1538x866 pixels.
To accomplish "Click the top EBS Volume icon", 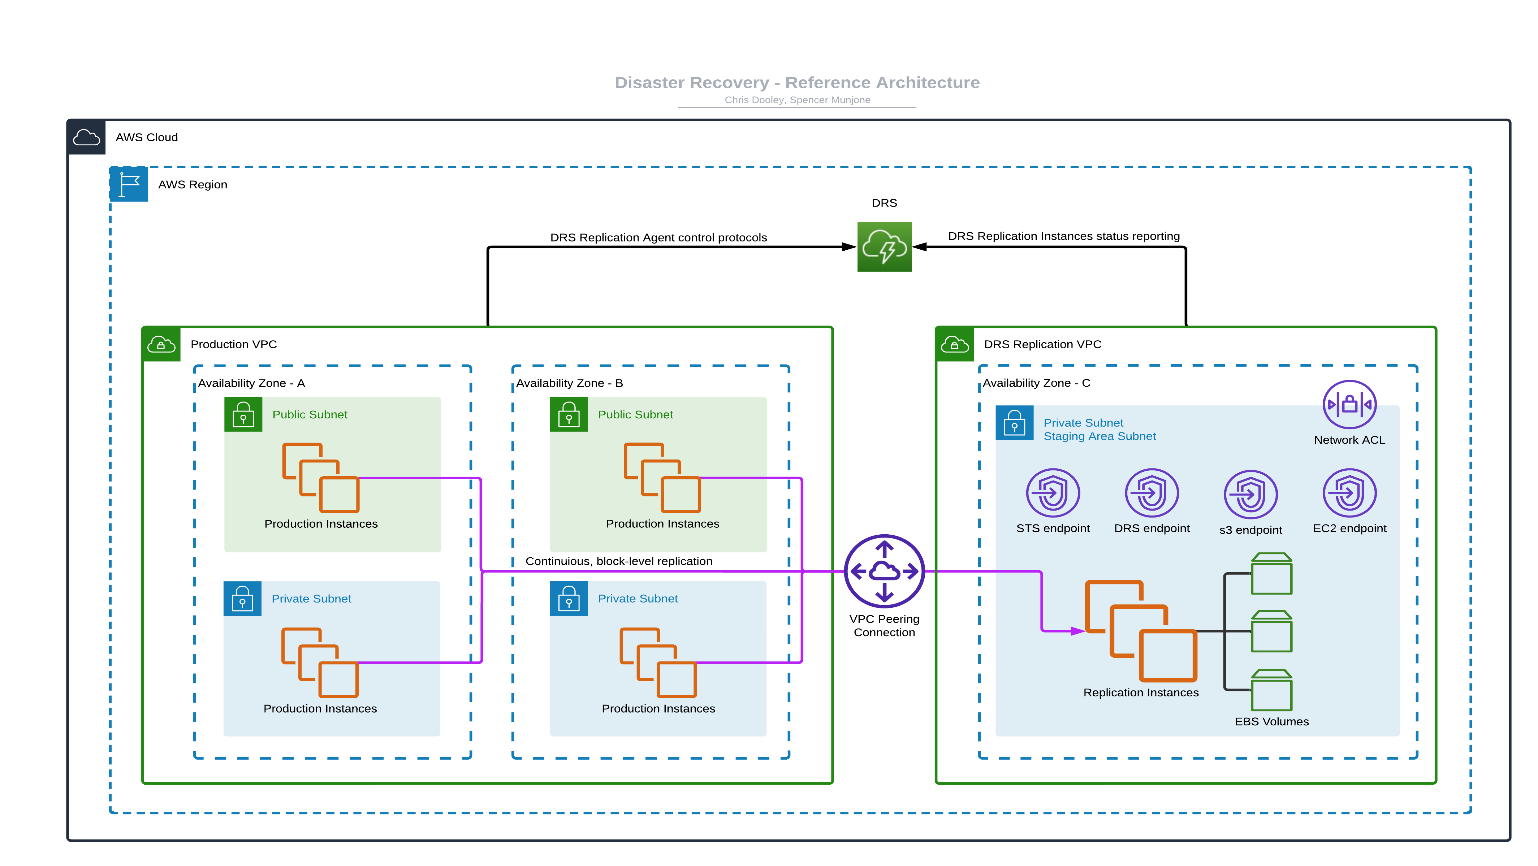I will (1272, 574).
